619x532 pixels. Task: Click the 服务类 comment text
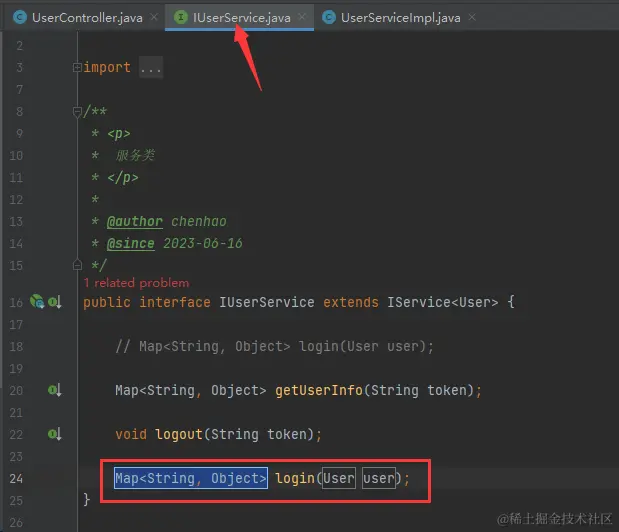tap(135, 155)
